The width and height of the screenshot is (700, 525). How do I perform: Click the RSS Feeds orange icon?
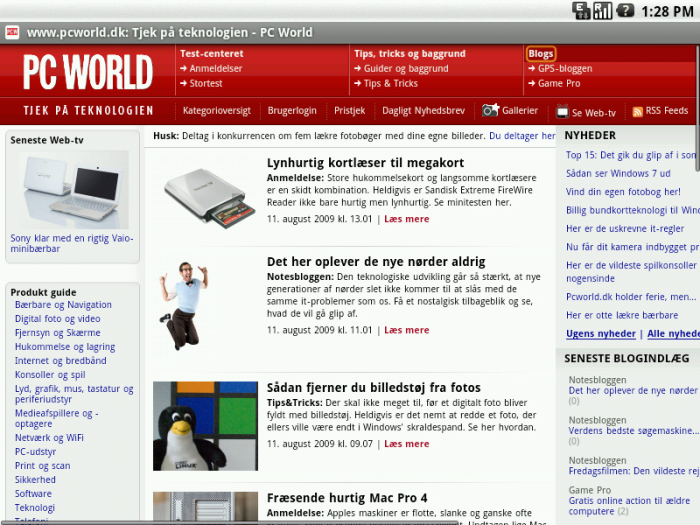pyautogui.click(x=638, y=112)
